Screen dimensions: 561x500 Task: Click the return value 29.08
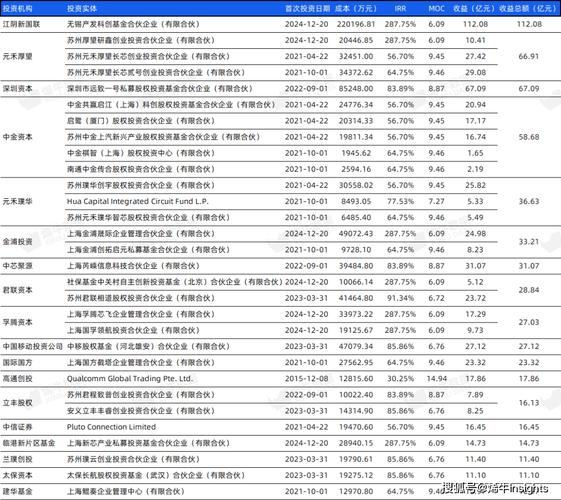(x=475, y=73)
